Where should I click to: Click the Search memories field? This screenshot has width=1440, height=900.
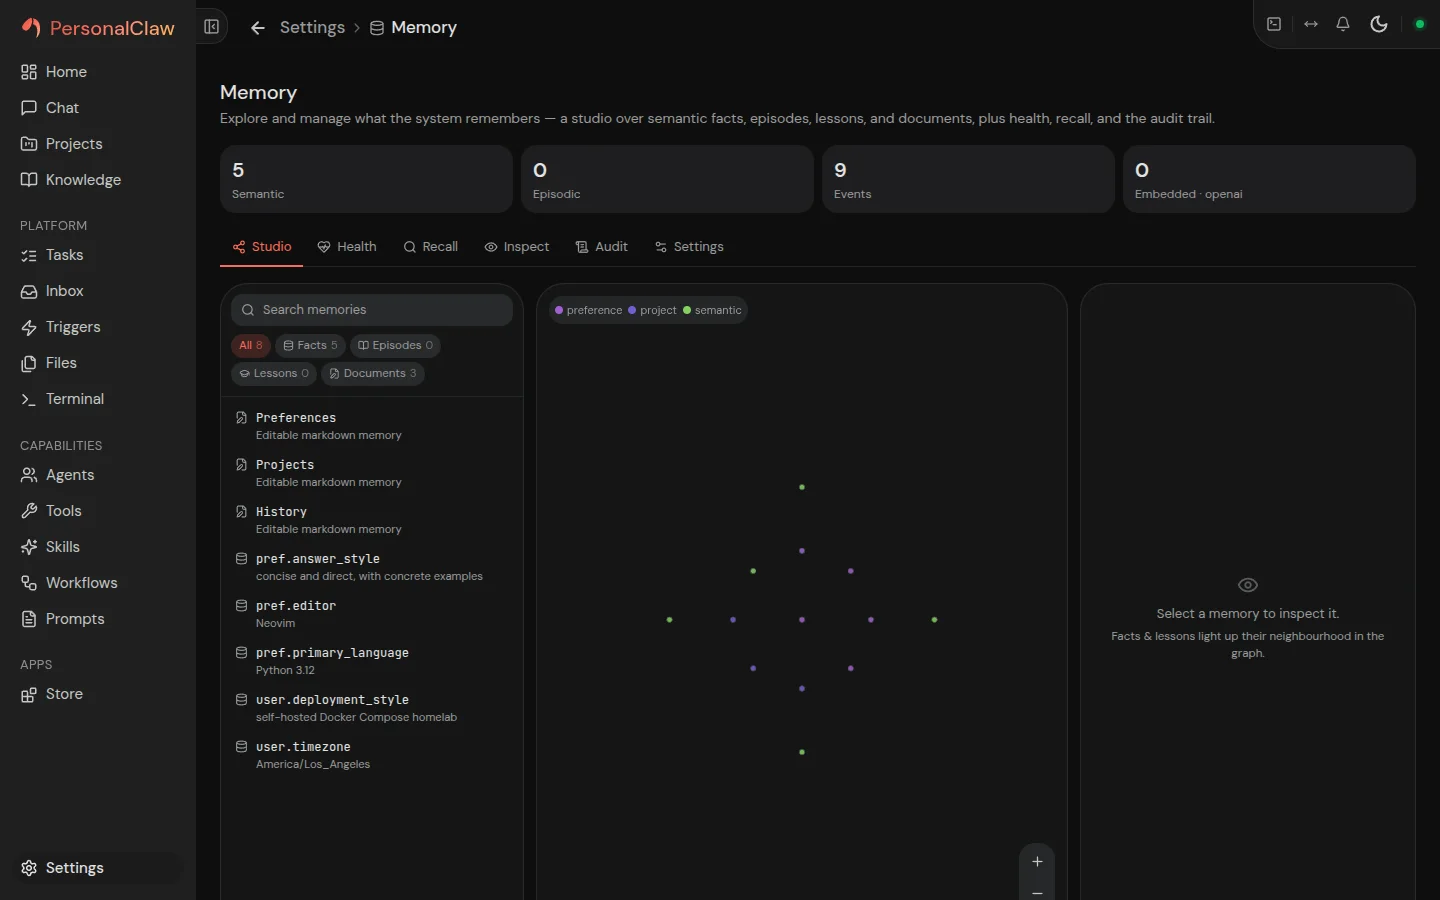click(372, 310)
